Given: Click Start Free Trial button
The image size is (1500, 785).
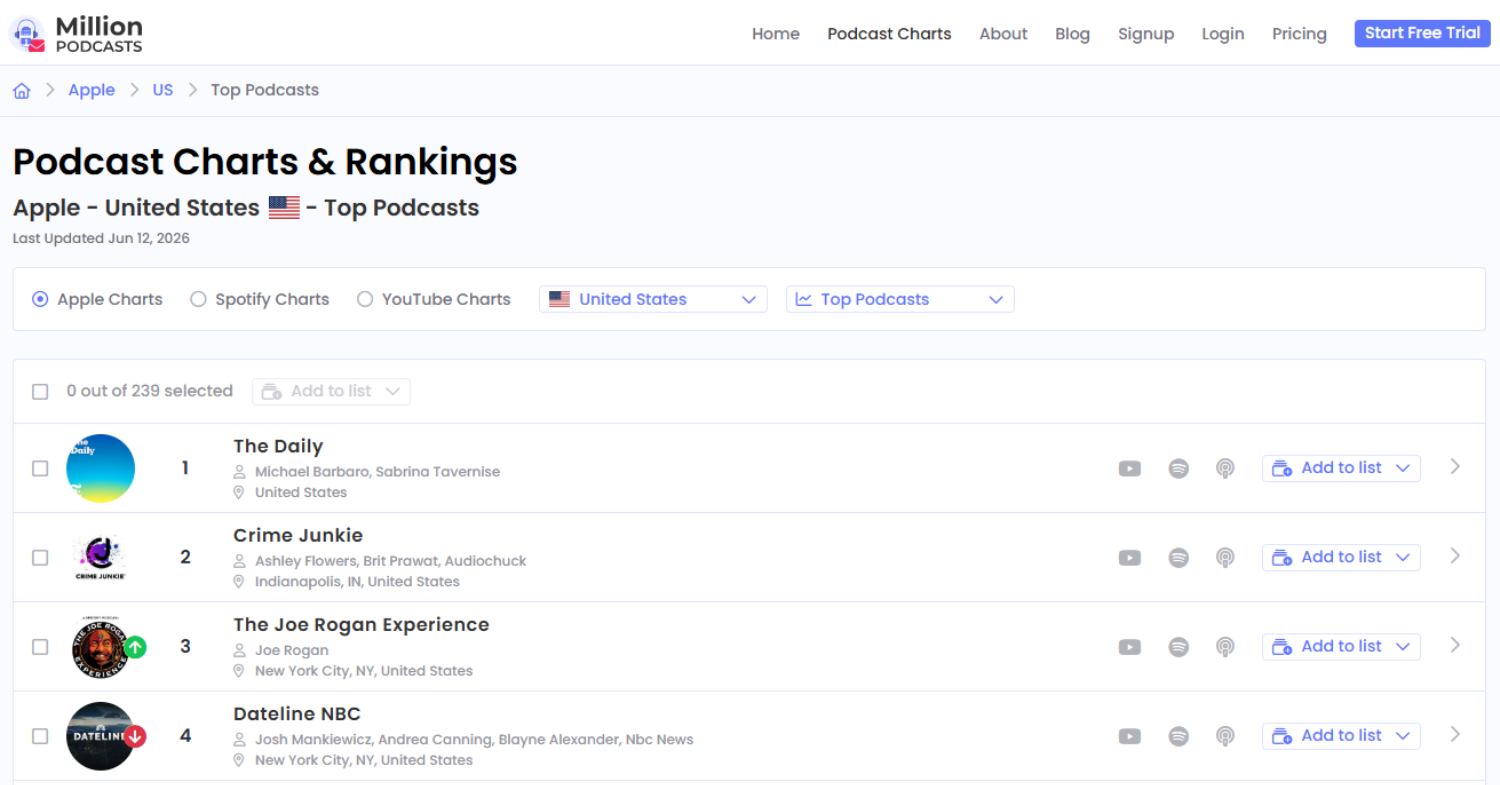Looking at the screenshot, I should 1422,33.
